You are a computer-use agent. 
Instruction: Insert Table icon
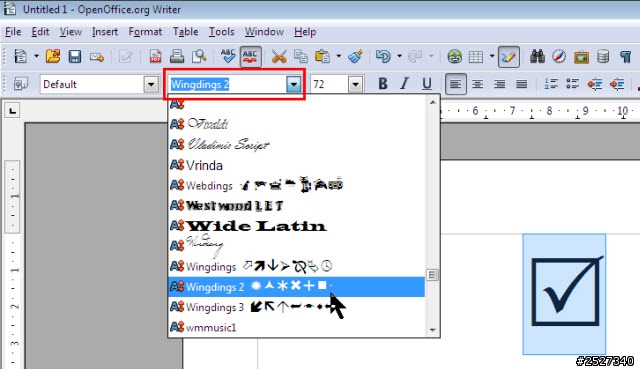click(476, 56)
